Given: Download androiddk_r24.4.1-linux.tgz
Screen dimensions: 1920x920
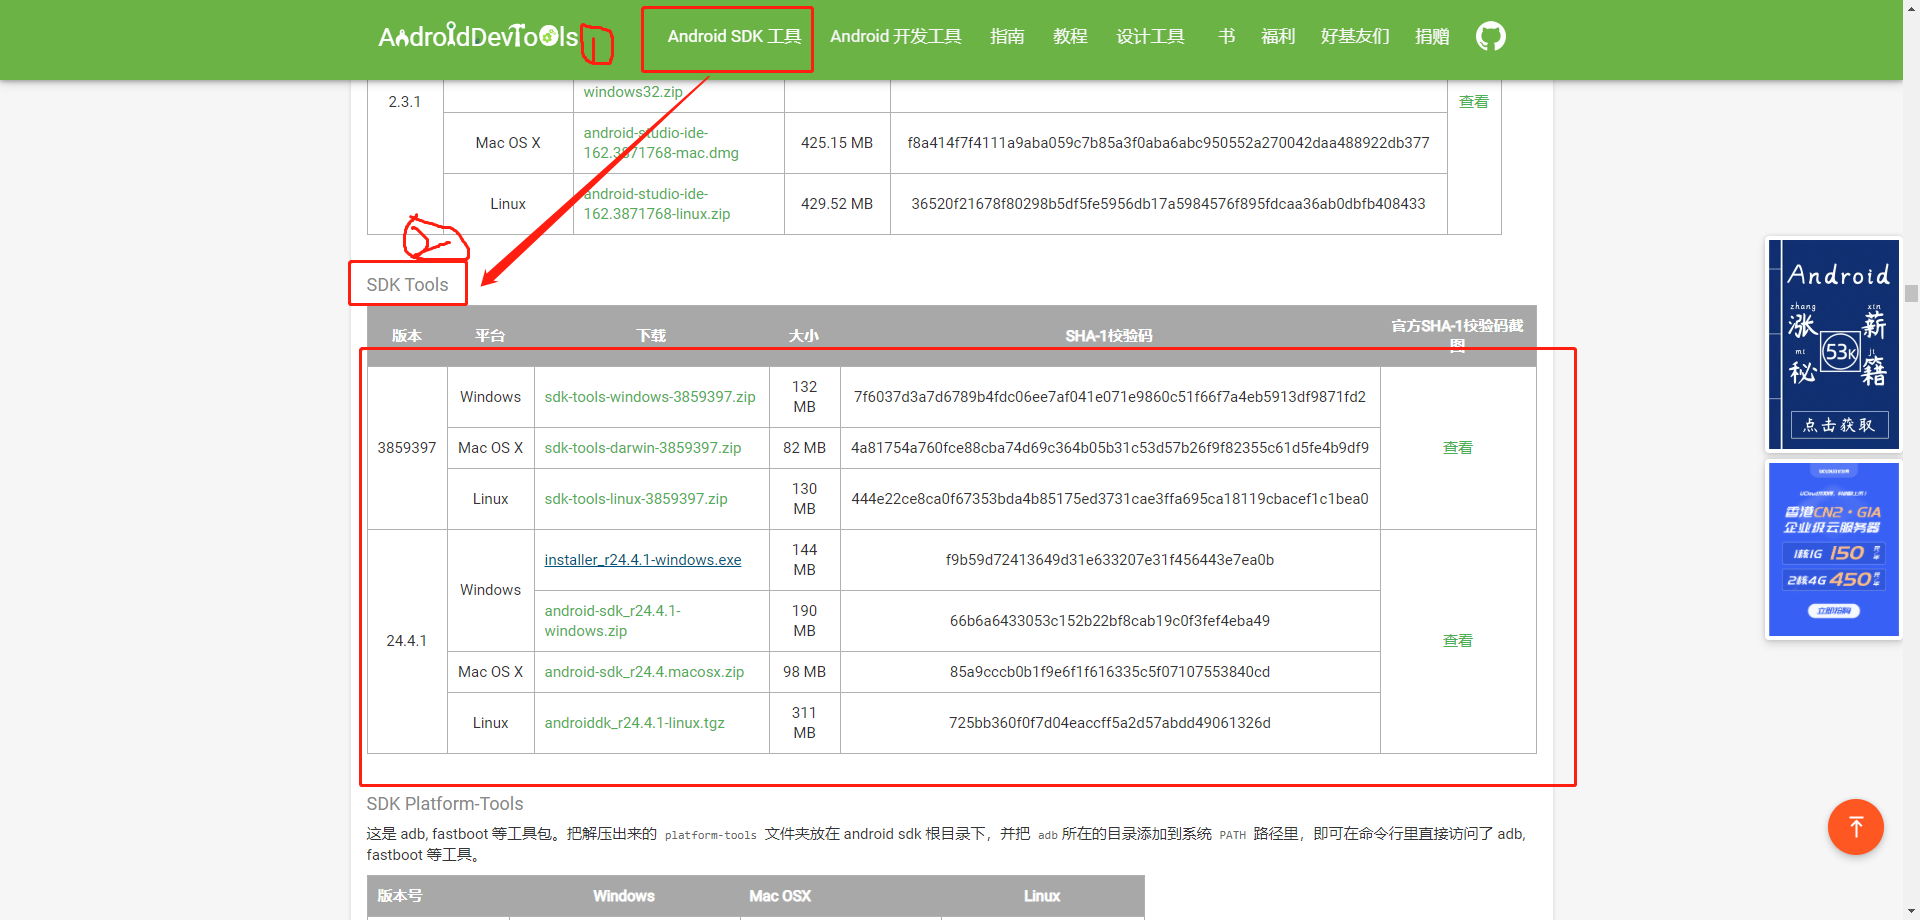Looking at the screenshot, I should pyautogui.click(x=634, y=723).
